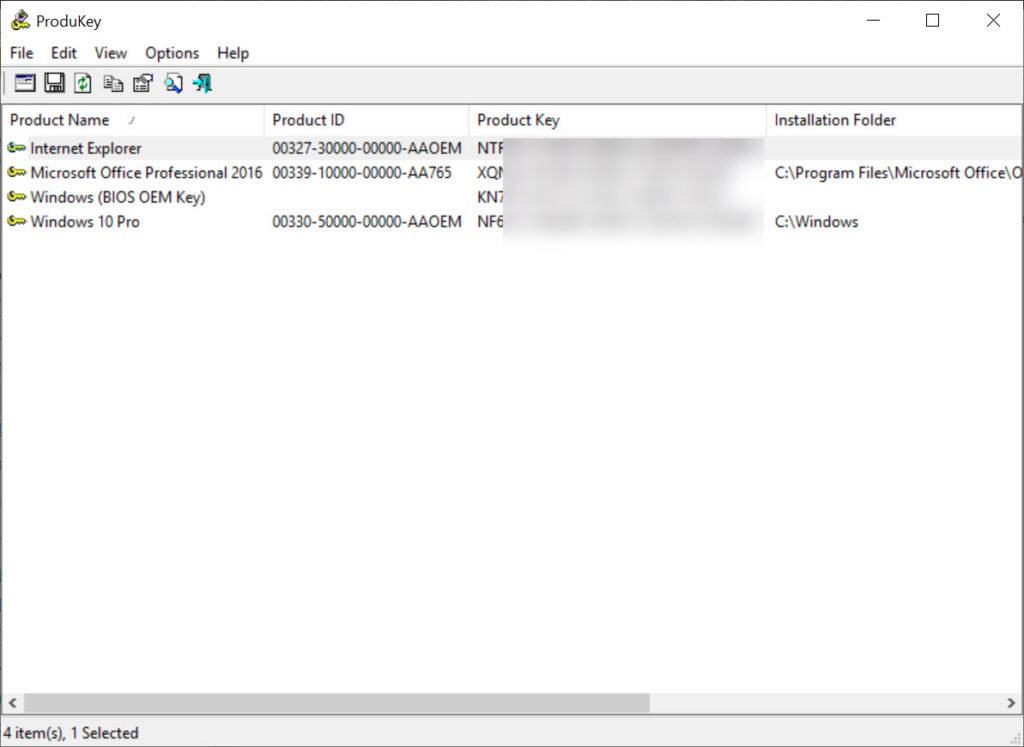This screenshot has height=747, width=1024.
Task: Click the key icon beside Internet Explorer
Action: pos(16,148)
